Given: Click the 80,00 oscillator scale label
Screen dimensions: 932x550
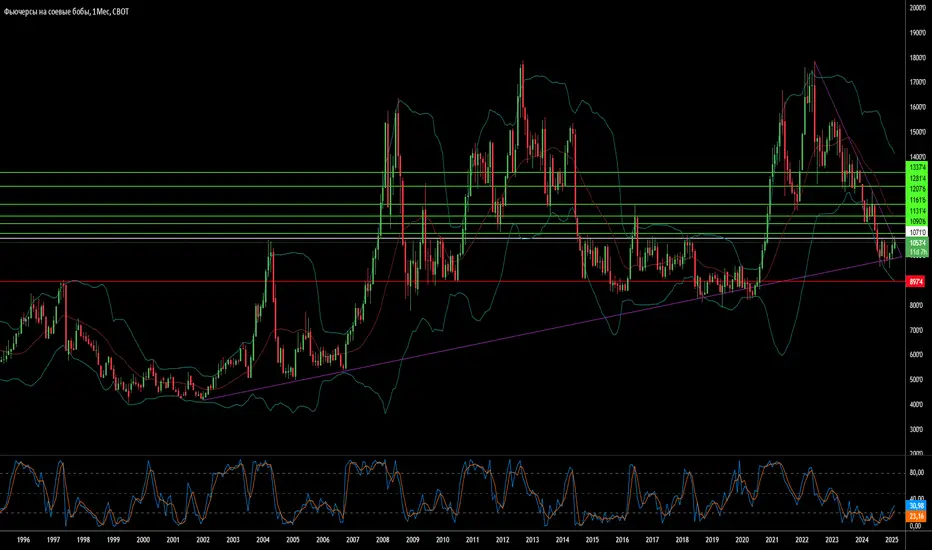Looking at the screenshot, I should point(917,473).
